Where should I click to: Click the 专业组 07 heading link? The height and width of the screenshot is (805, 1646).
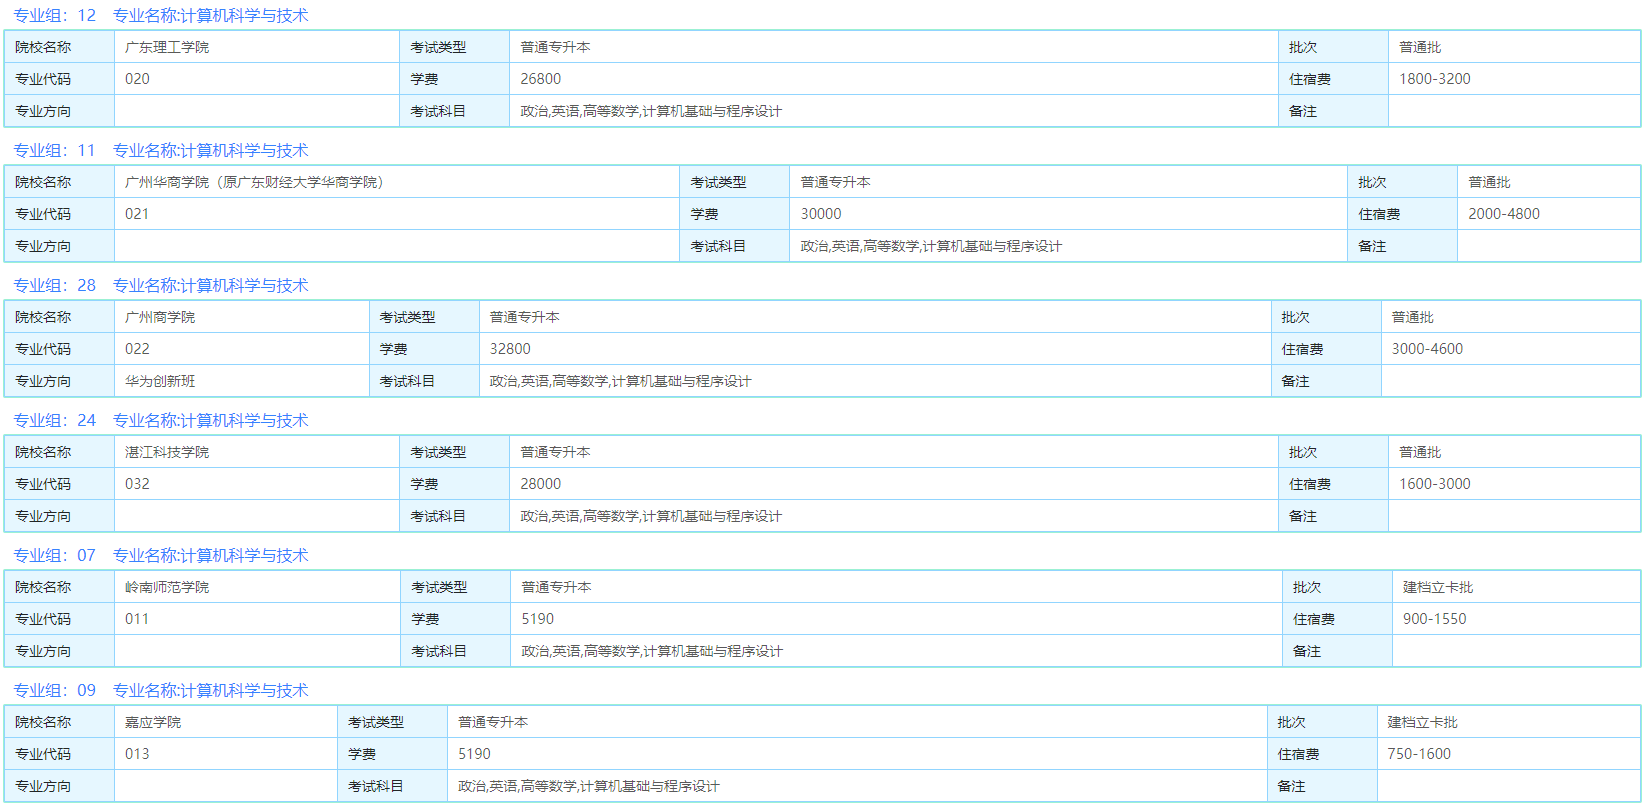tap(160, 555)
